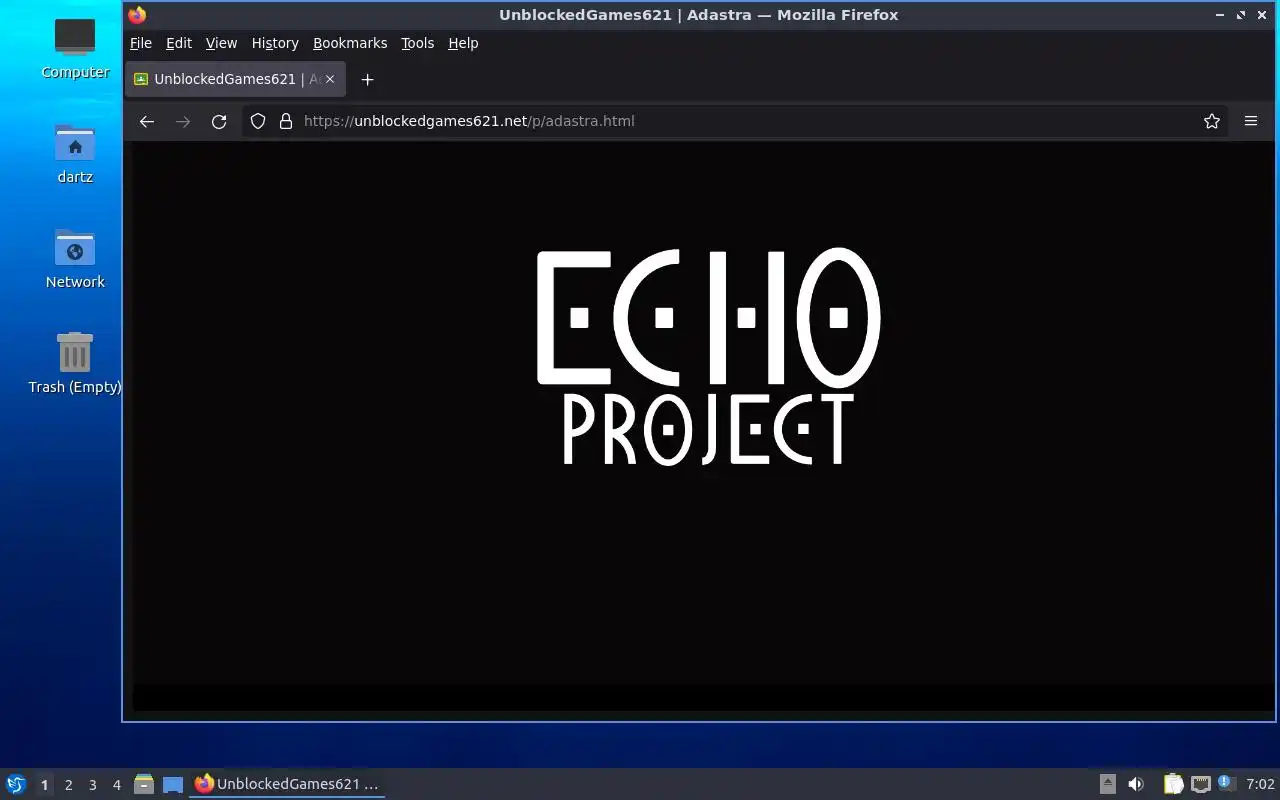This screenshot has width=1280, height=800.
Task: Open the File menu
Action: (x=141, y=43)
